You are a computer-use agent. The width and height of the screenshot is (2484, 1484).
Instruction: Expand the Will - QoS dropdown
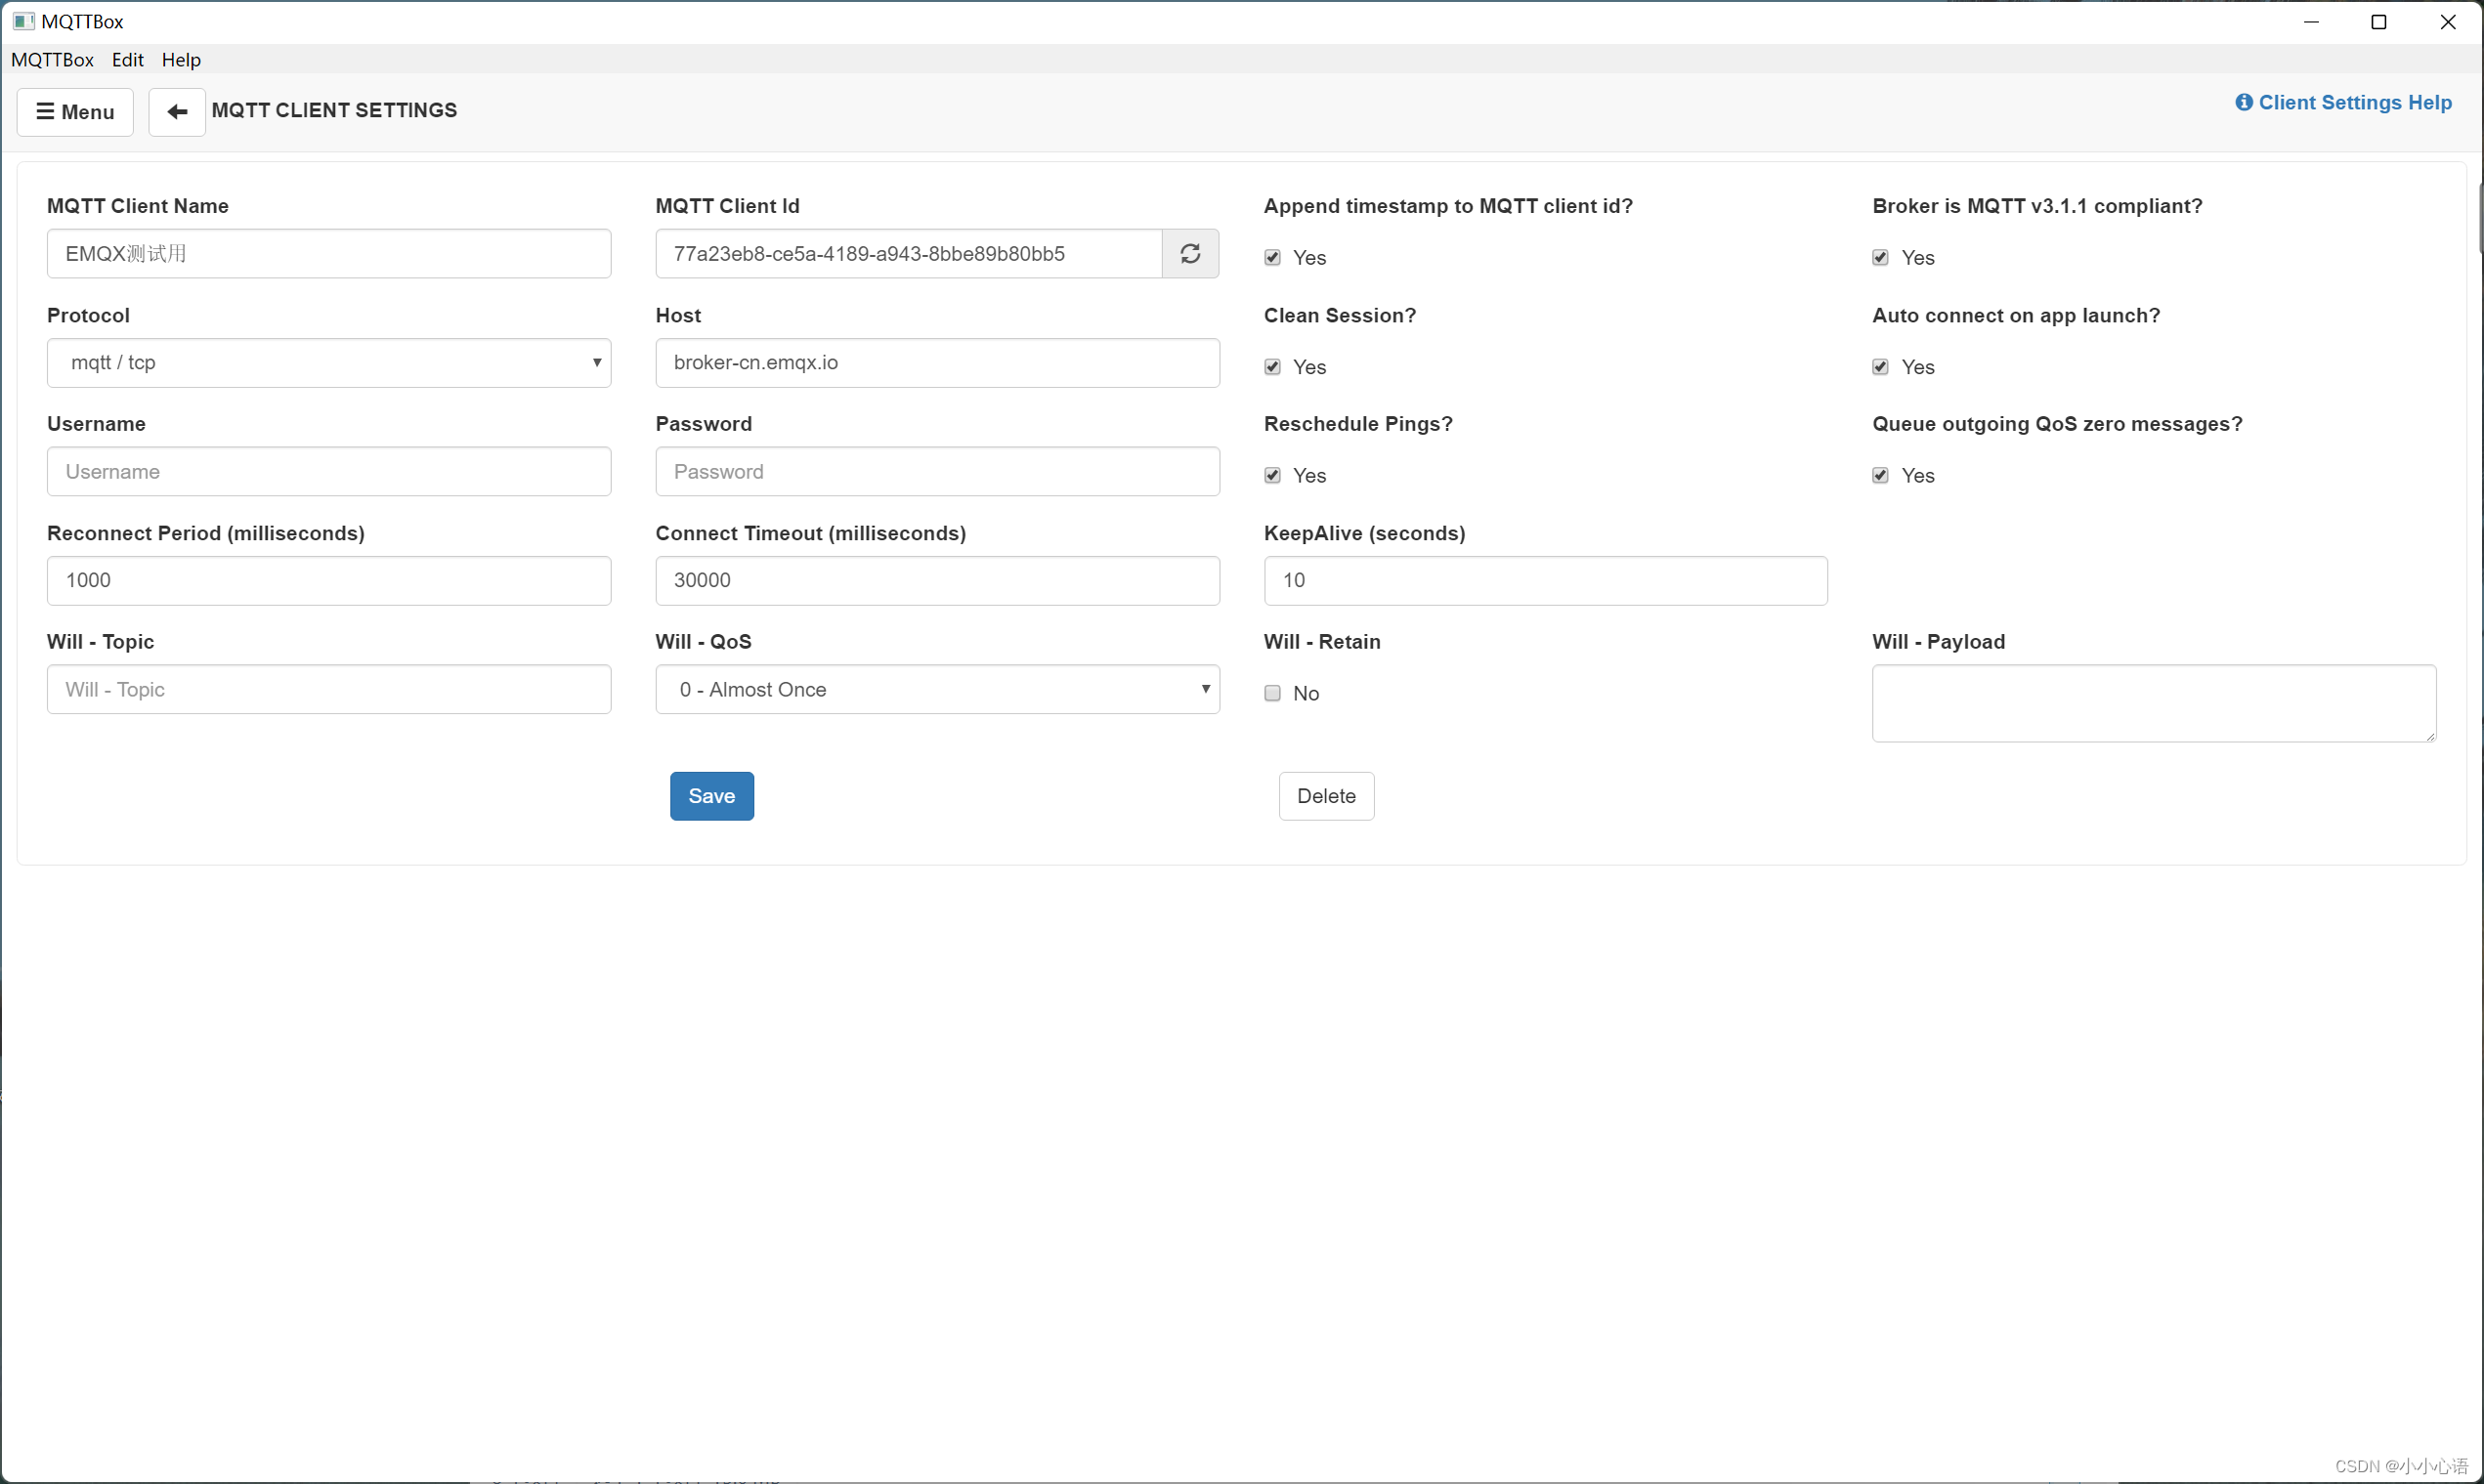(937, 689)
